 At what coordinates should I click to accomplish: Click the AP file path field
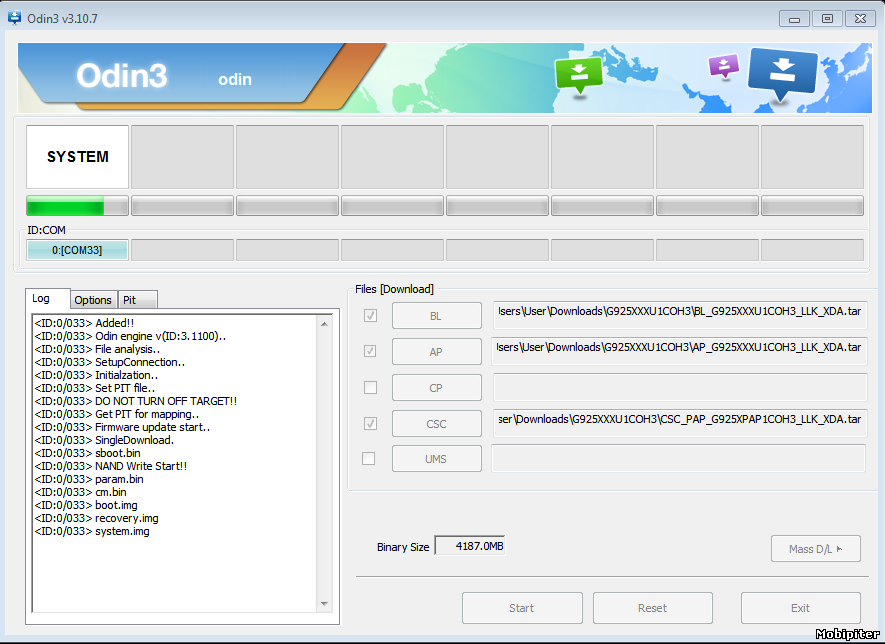[679, 351]
